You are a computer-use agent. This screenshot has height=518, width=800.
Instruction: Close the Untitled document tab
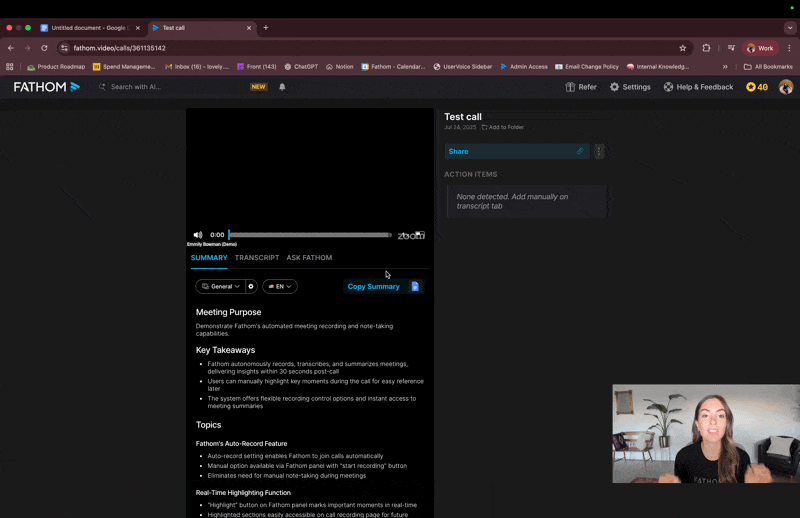(x=138, y=28)
